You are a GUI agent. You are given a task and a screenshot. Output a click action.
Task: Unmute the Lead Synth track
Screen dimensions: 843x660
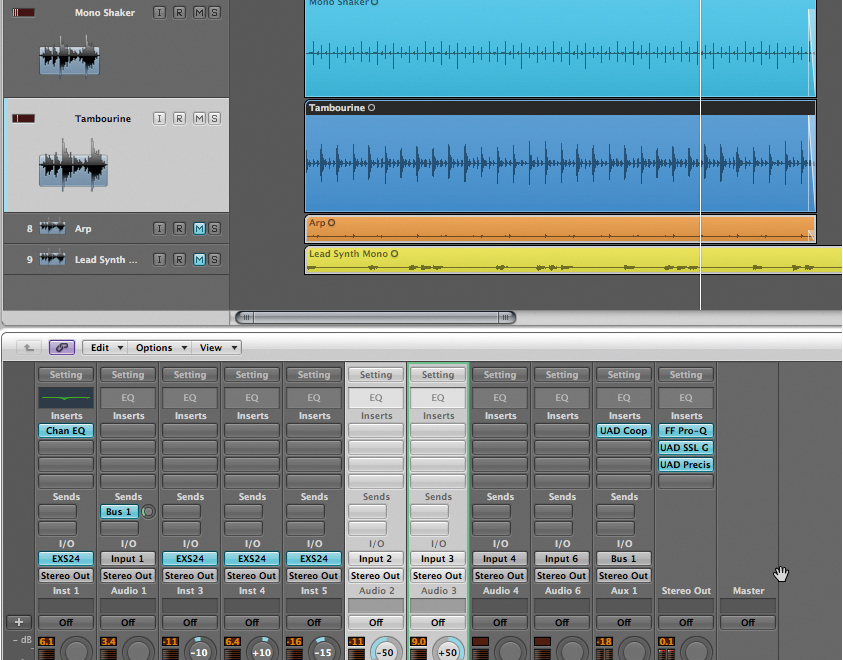pyautogui.click(x=199, y=260)
